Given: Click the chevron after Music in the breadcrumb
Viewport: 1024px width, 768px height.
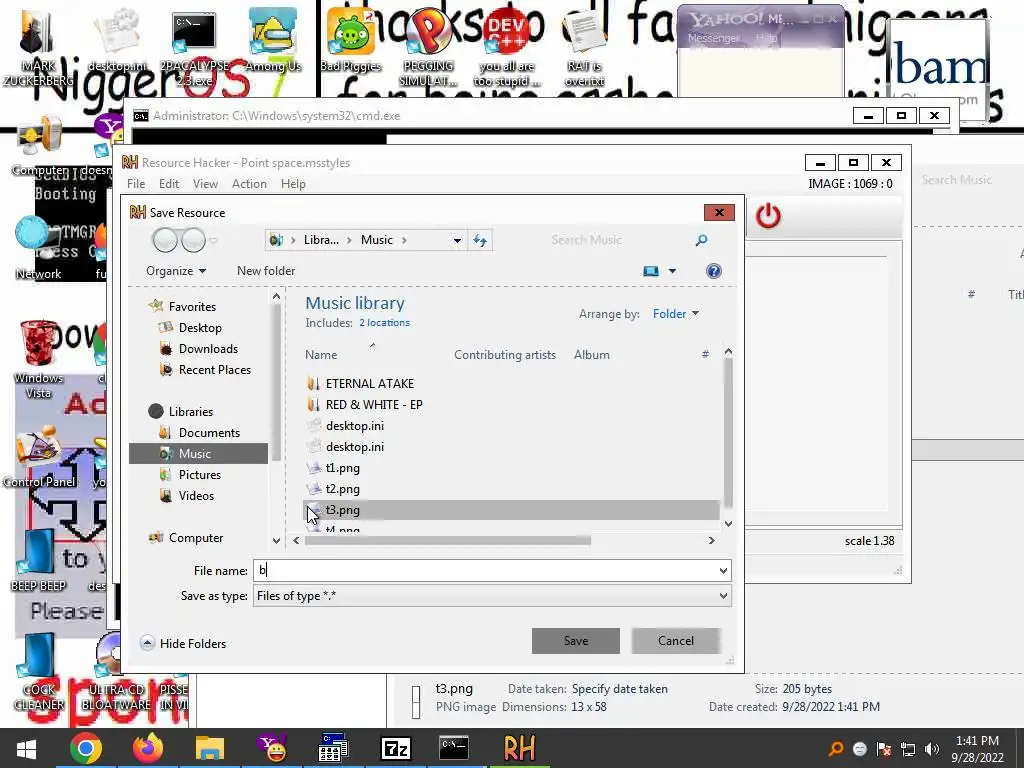Looking at the screenshot, I should (404, 240).
